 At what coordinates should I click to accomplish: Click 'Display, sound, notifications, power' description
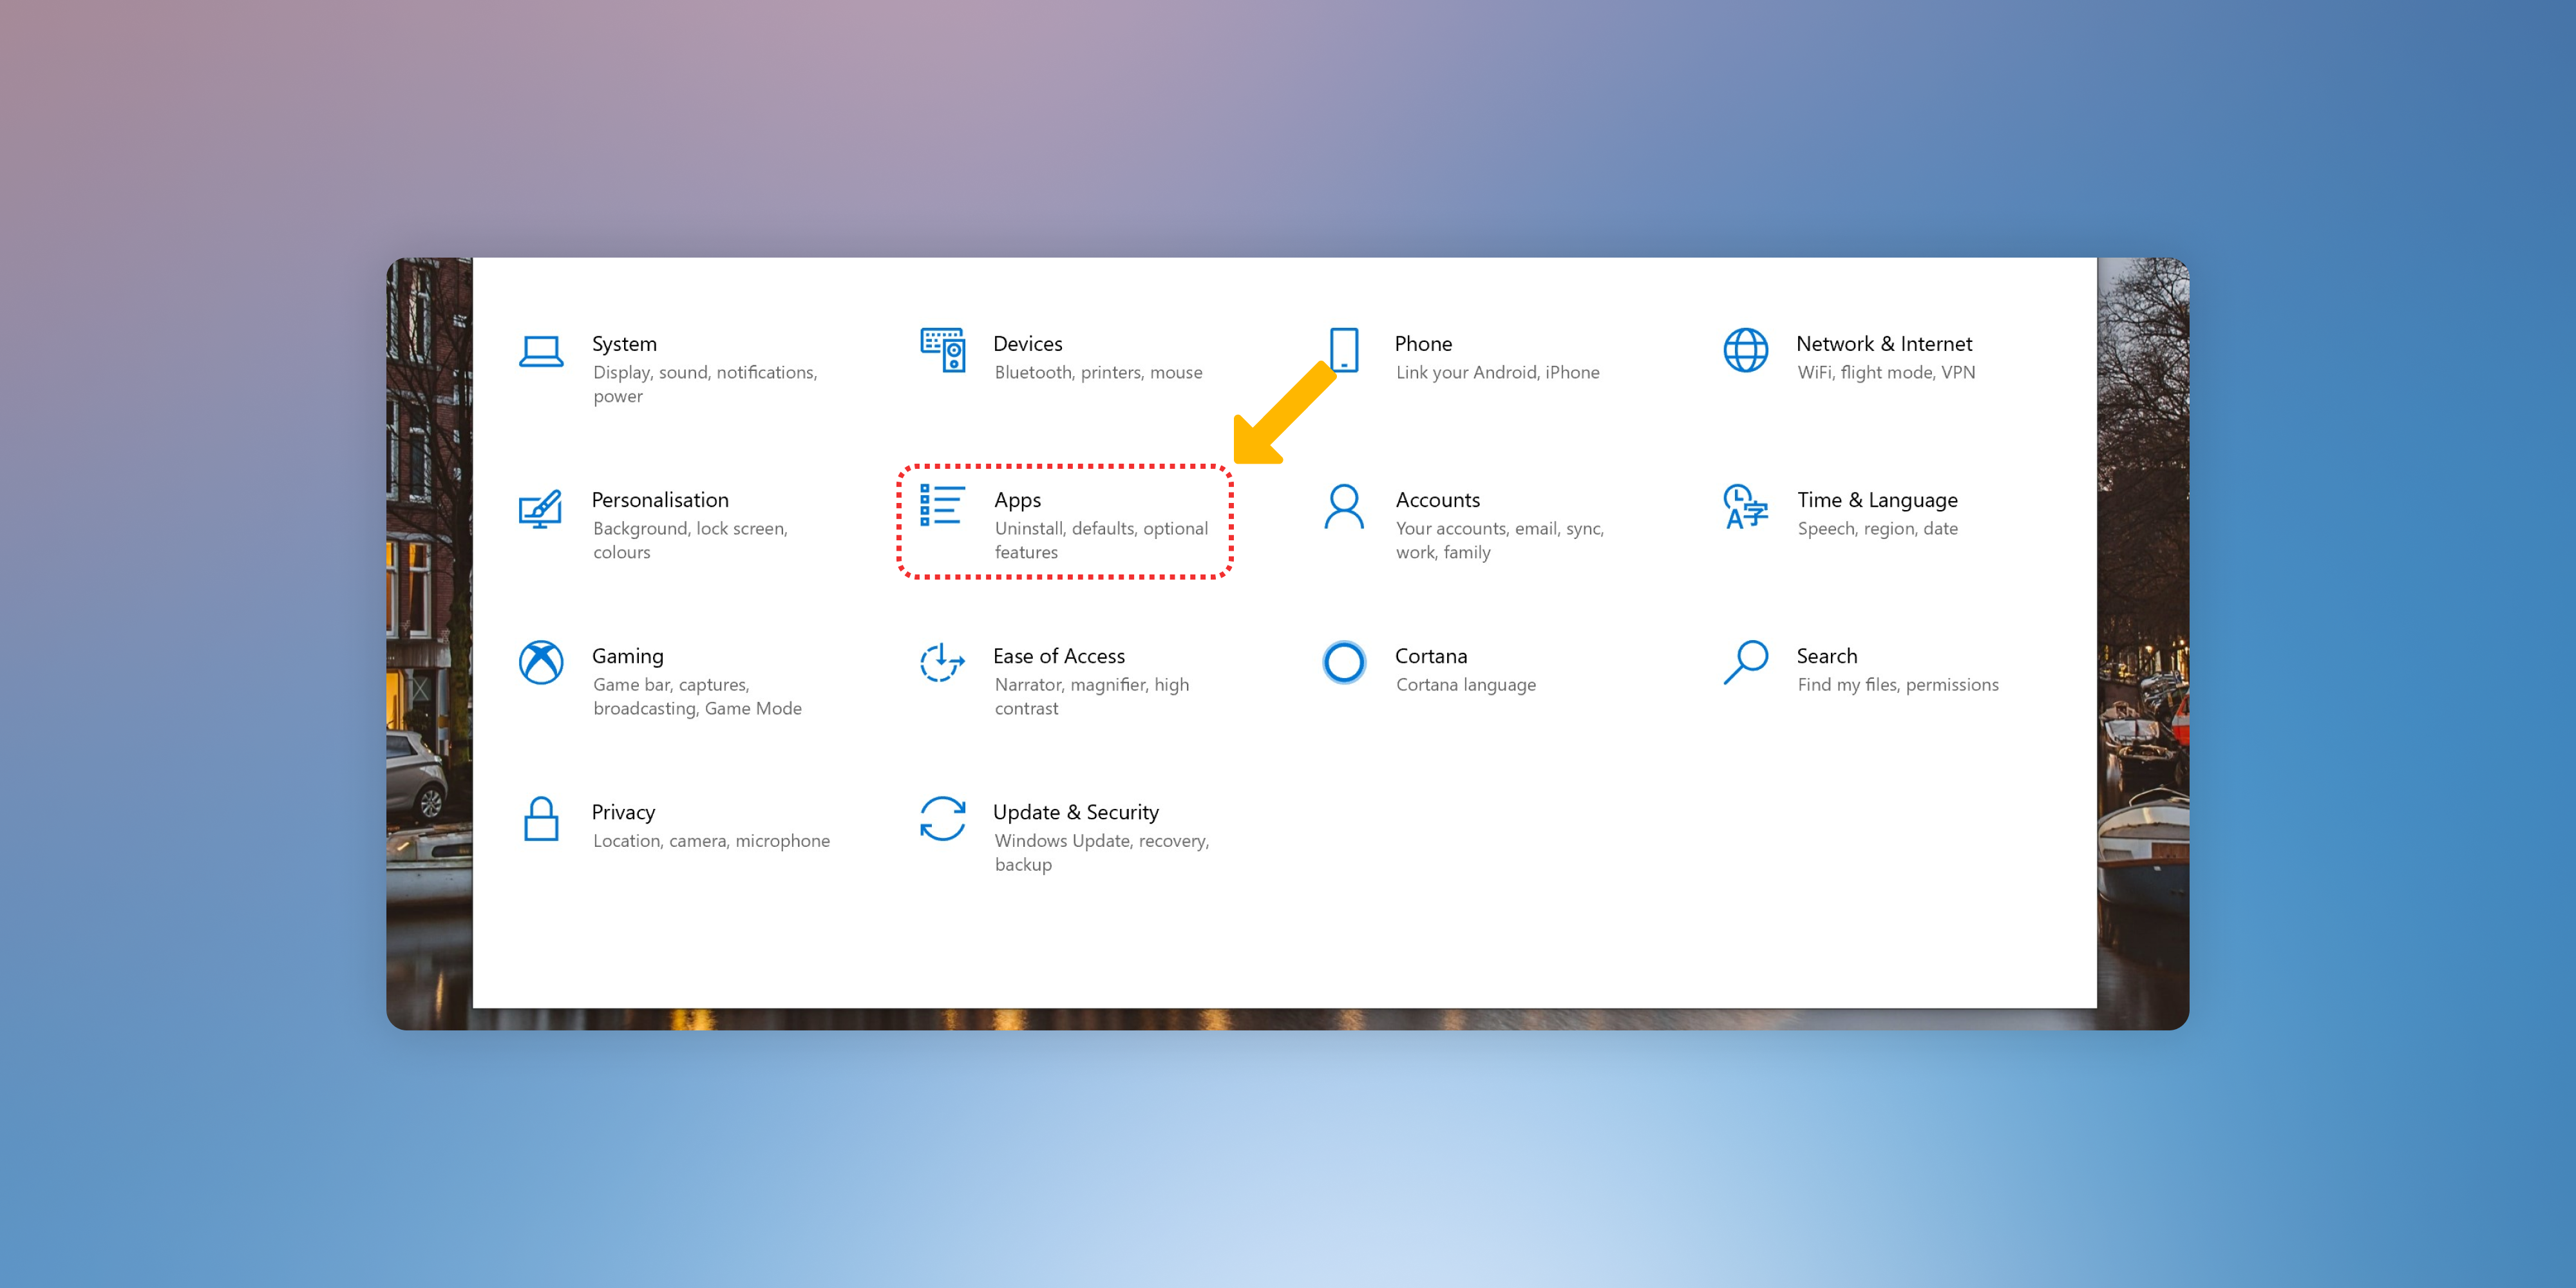click(705, 384)
